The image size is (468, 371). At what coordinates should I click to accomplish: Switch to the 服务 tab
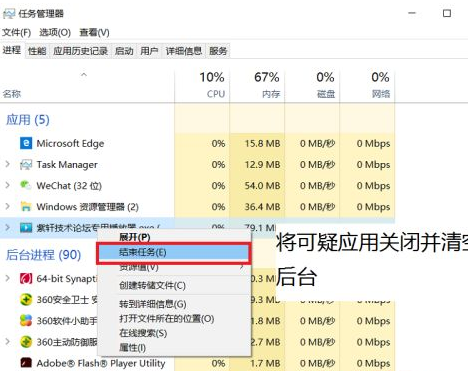click(x=218, y=51)
